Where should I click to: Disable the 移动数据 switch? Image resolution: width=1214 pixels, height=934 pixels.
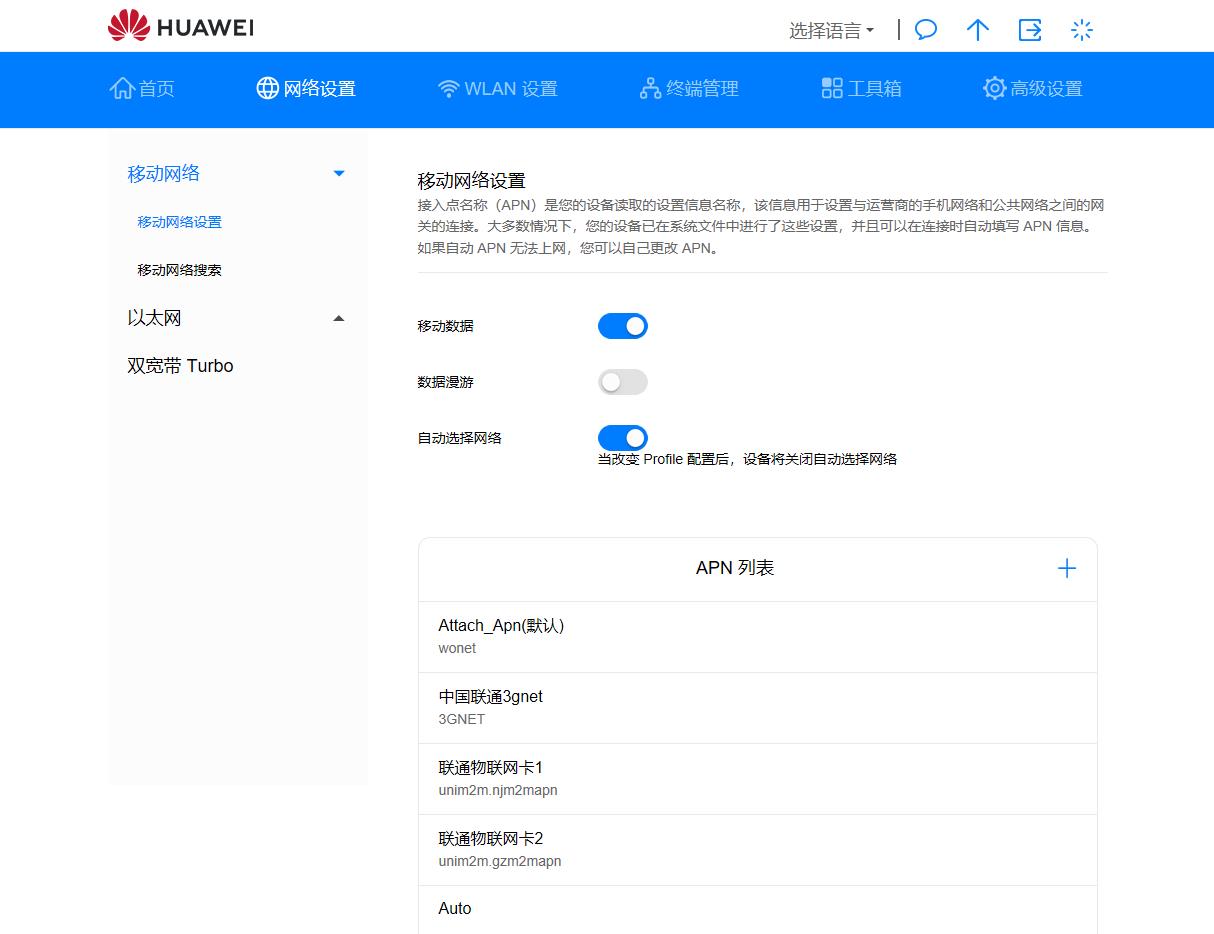pos(622,325)
